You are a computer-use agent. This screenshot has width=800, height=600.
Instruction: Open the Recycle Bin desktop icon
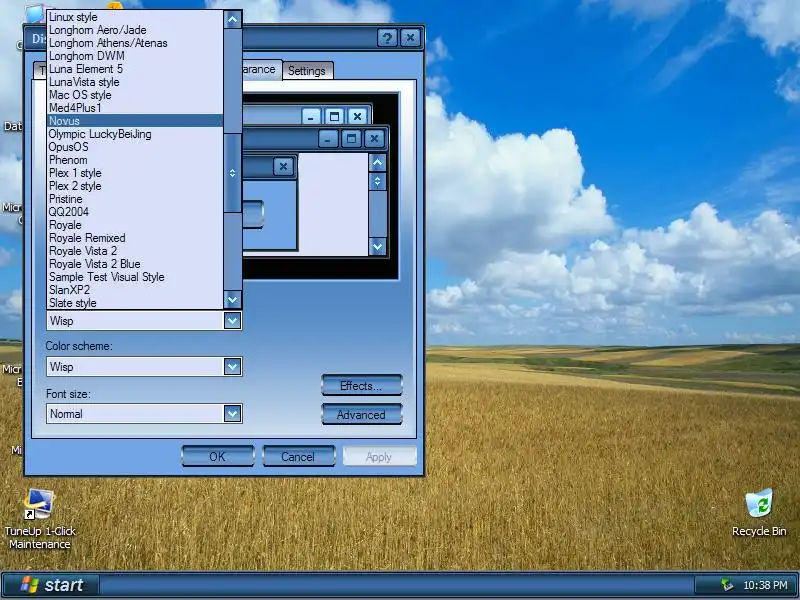click(x=759, y=512)
